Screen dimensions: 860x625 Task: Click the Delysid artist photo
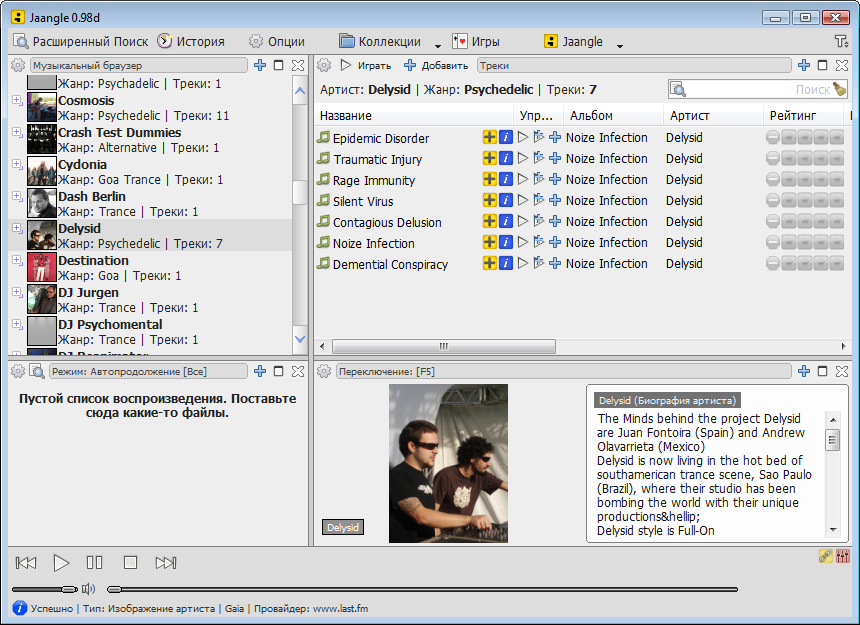click(448, 463)
